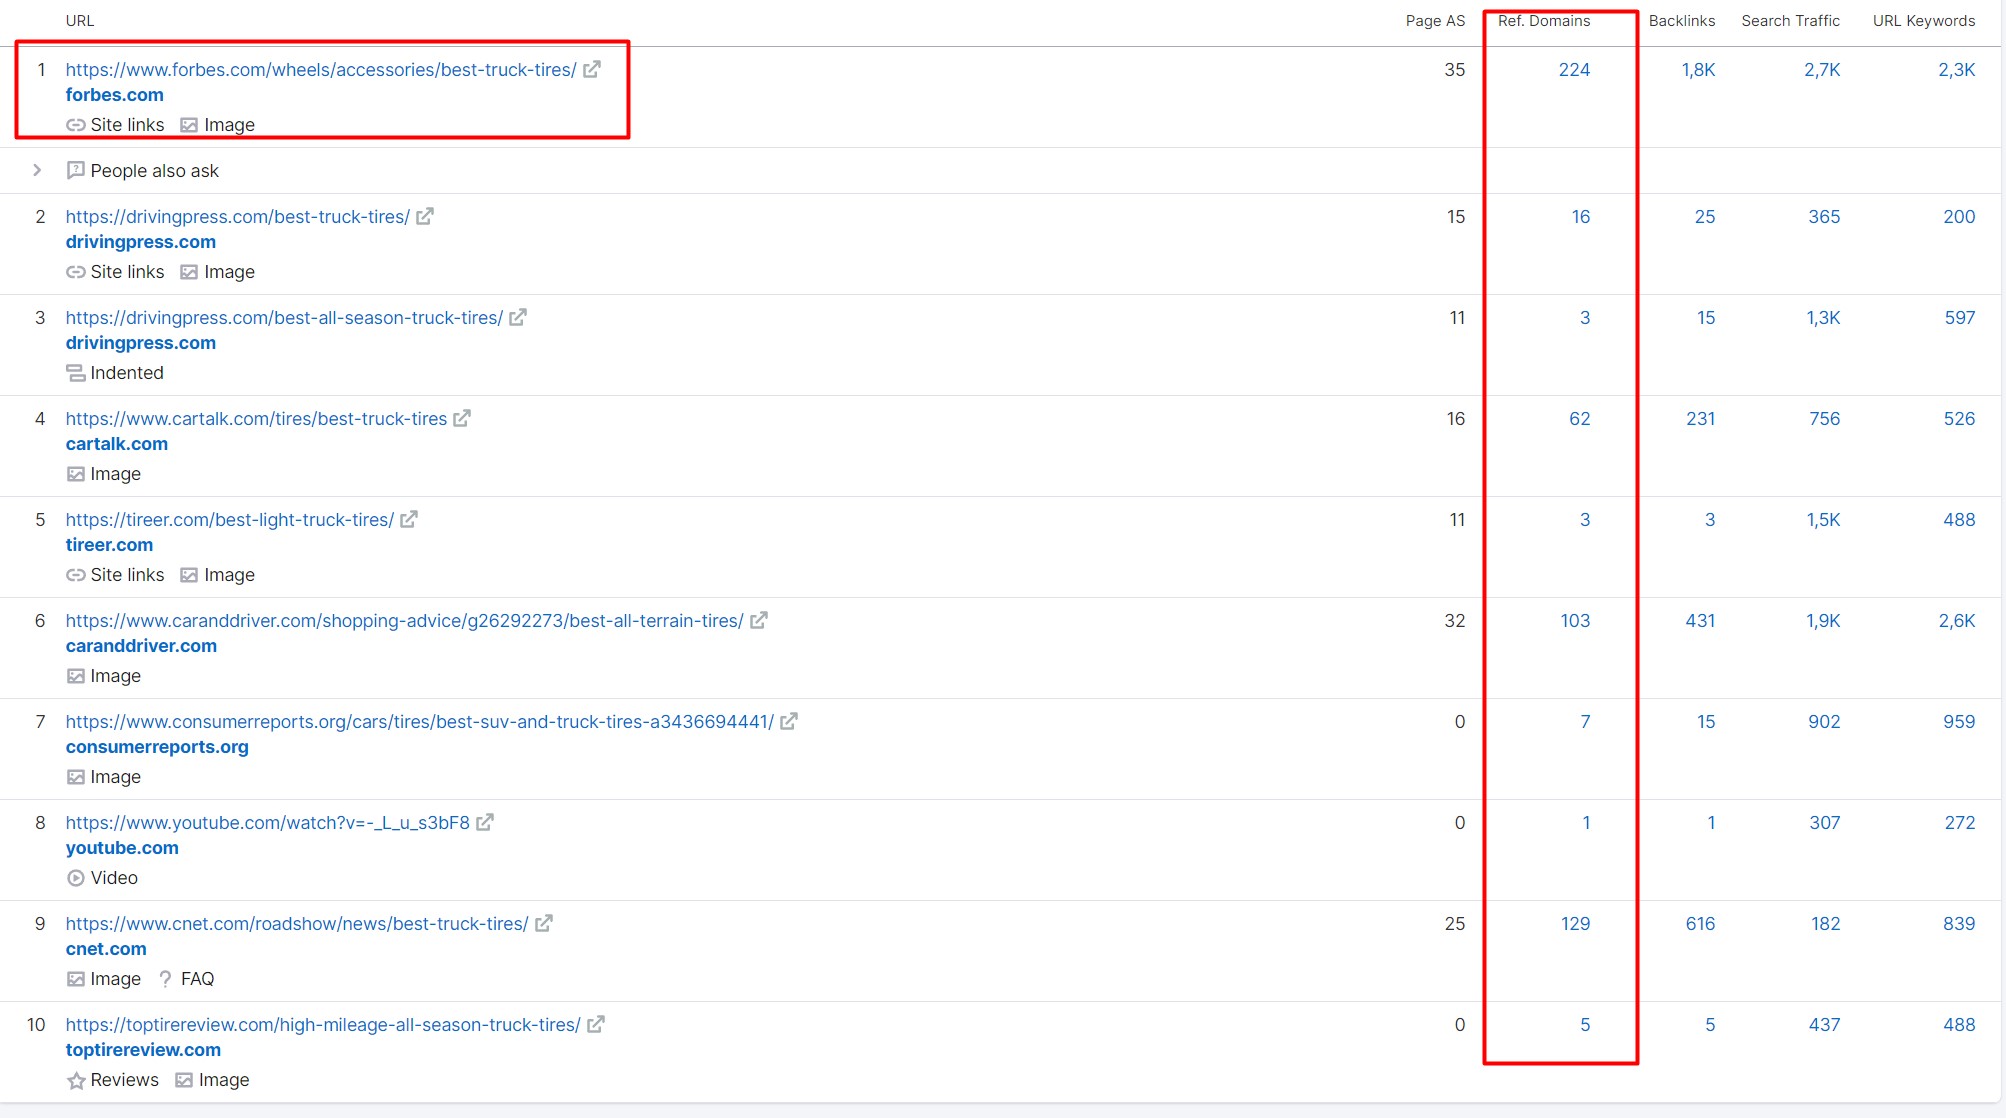The height and width of the screenshot is (1118, 2006).
Task: Click the People also ask icon
Action: [76, 170]
